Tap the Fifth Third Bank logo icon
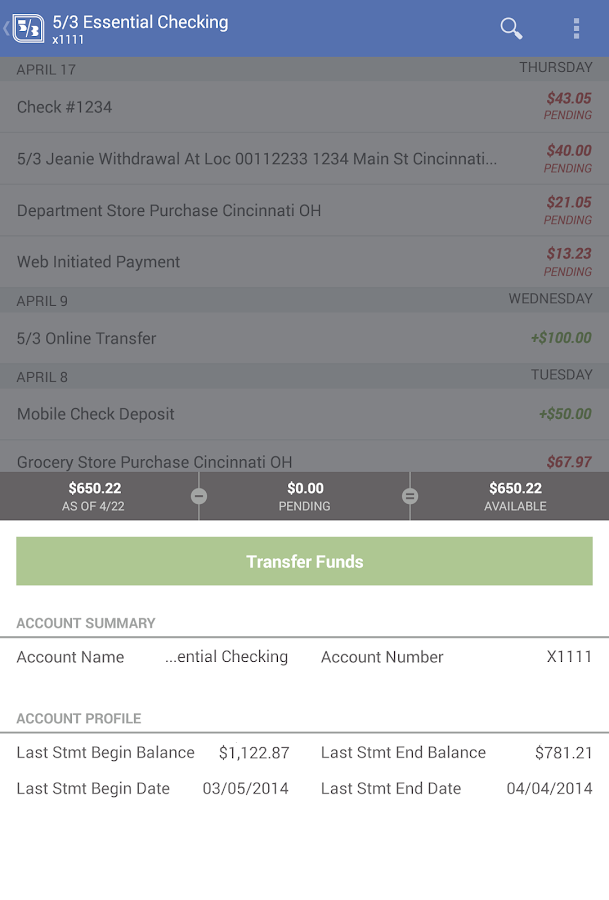The image size is (609, 900). tap(28, 27)
